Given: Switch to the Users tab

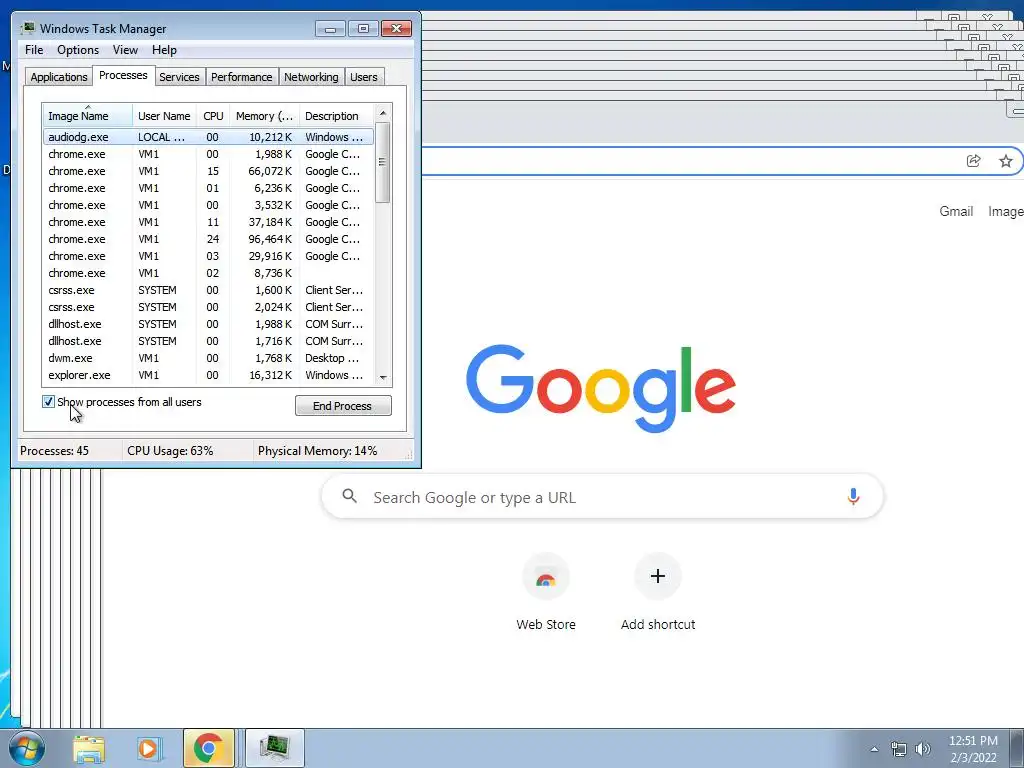Looking at the screenshot, I should point(364,77).
